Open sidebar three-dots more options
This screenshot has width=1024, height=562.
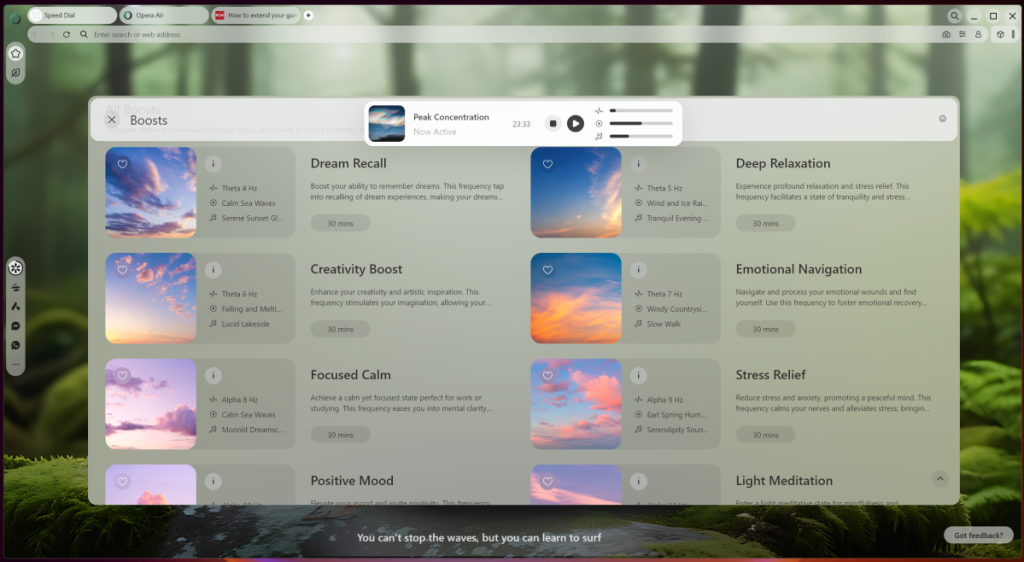click(x=16, y=364)
